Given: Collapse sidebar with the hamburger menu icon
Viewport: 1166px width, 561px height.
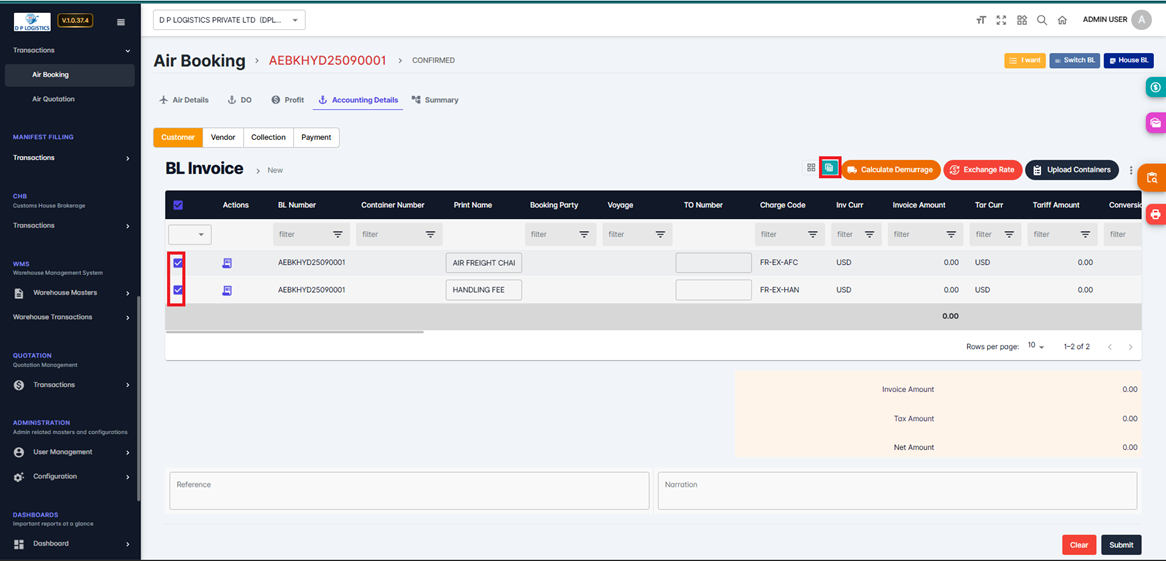Looking at the screenshot, I should click(121, 22).
